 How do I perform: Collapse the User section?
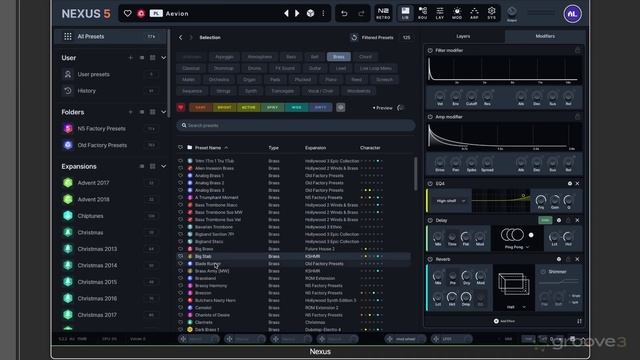(x=163, y=58)
